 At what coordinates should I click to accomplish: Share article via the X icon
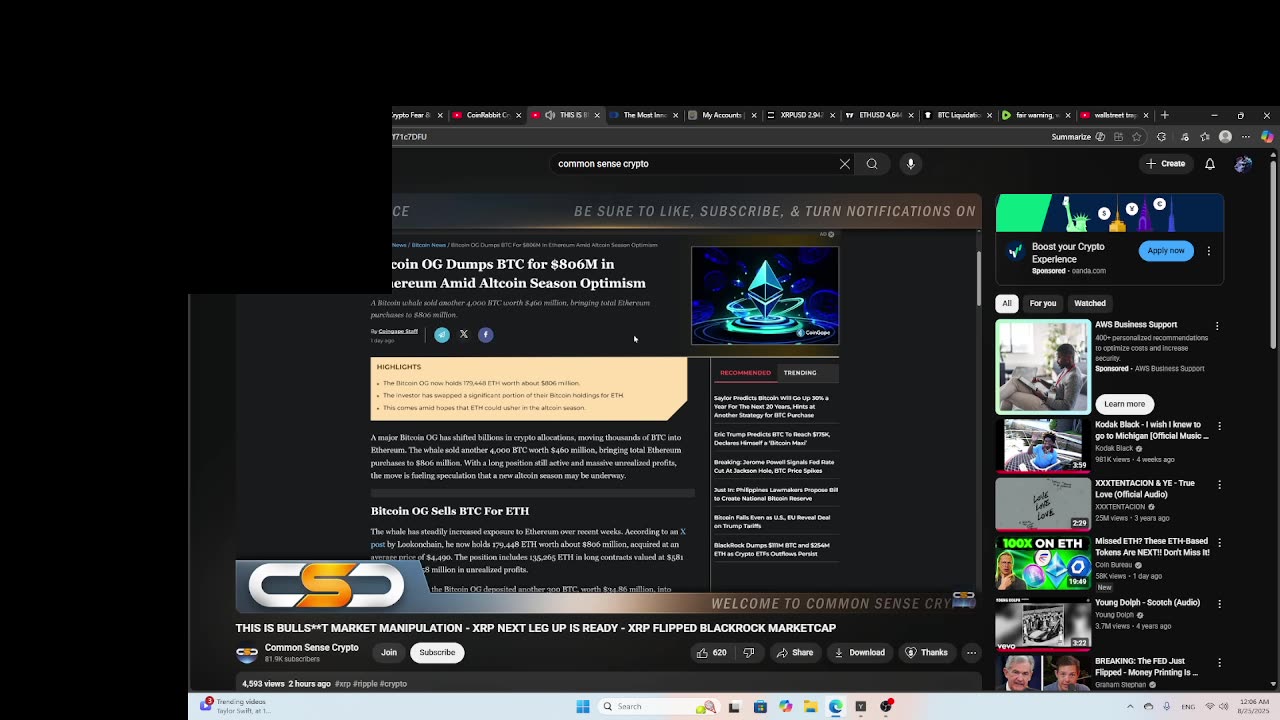click(x=464, y=334)
